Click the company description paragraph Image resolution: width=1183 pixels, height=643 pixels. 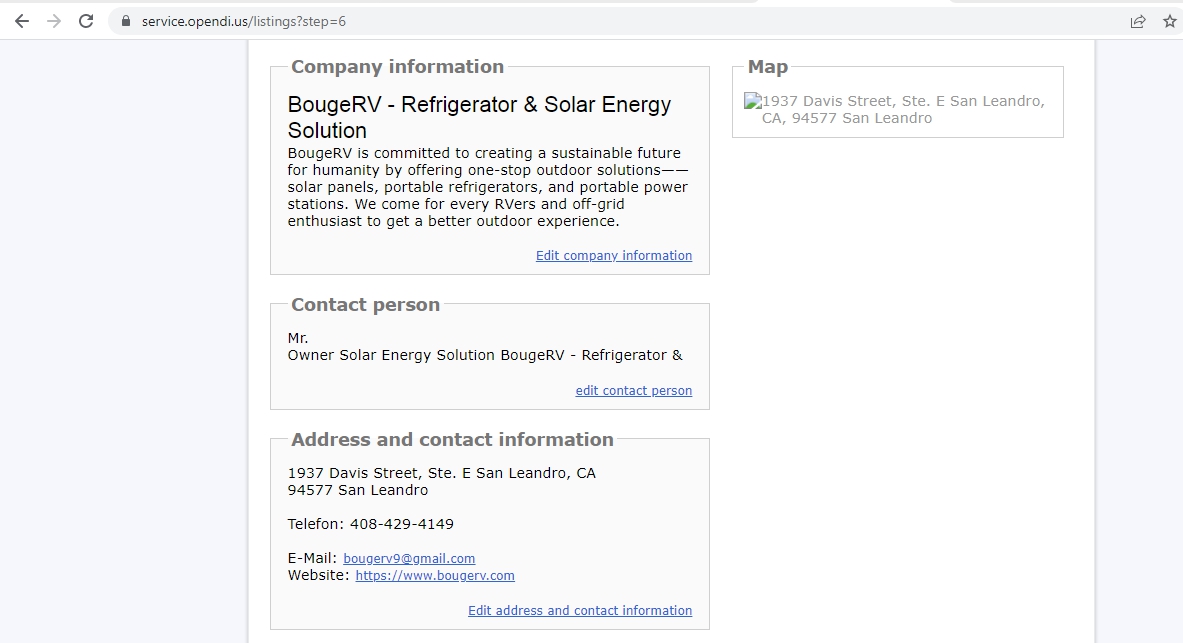coord(487,187)
